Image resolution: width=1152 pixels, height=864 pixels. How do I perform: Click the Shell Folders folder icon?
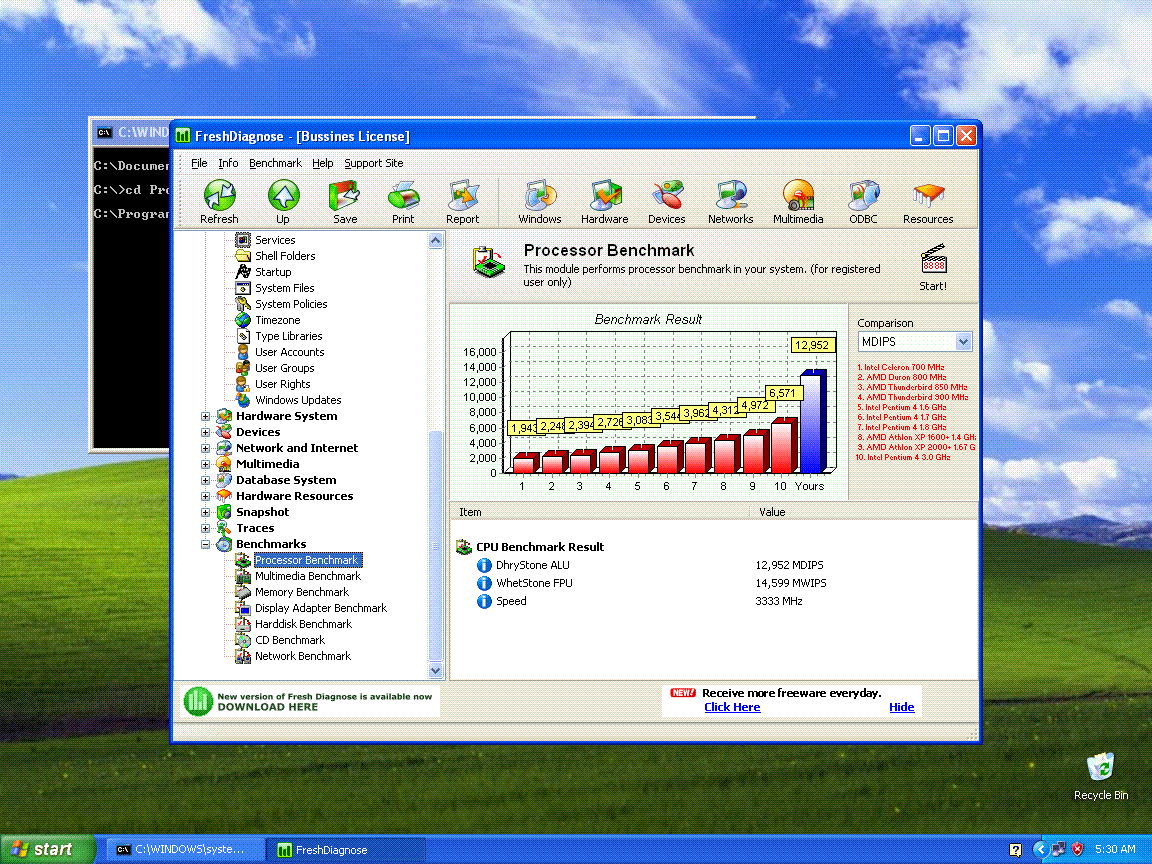243,256
